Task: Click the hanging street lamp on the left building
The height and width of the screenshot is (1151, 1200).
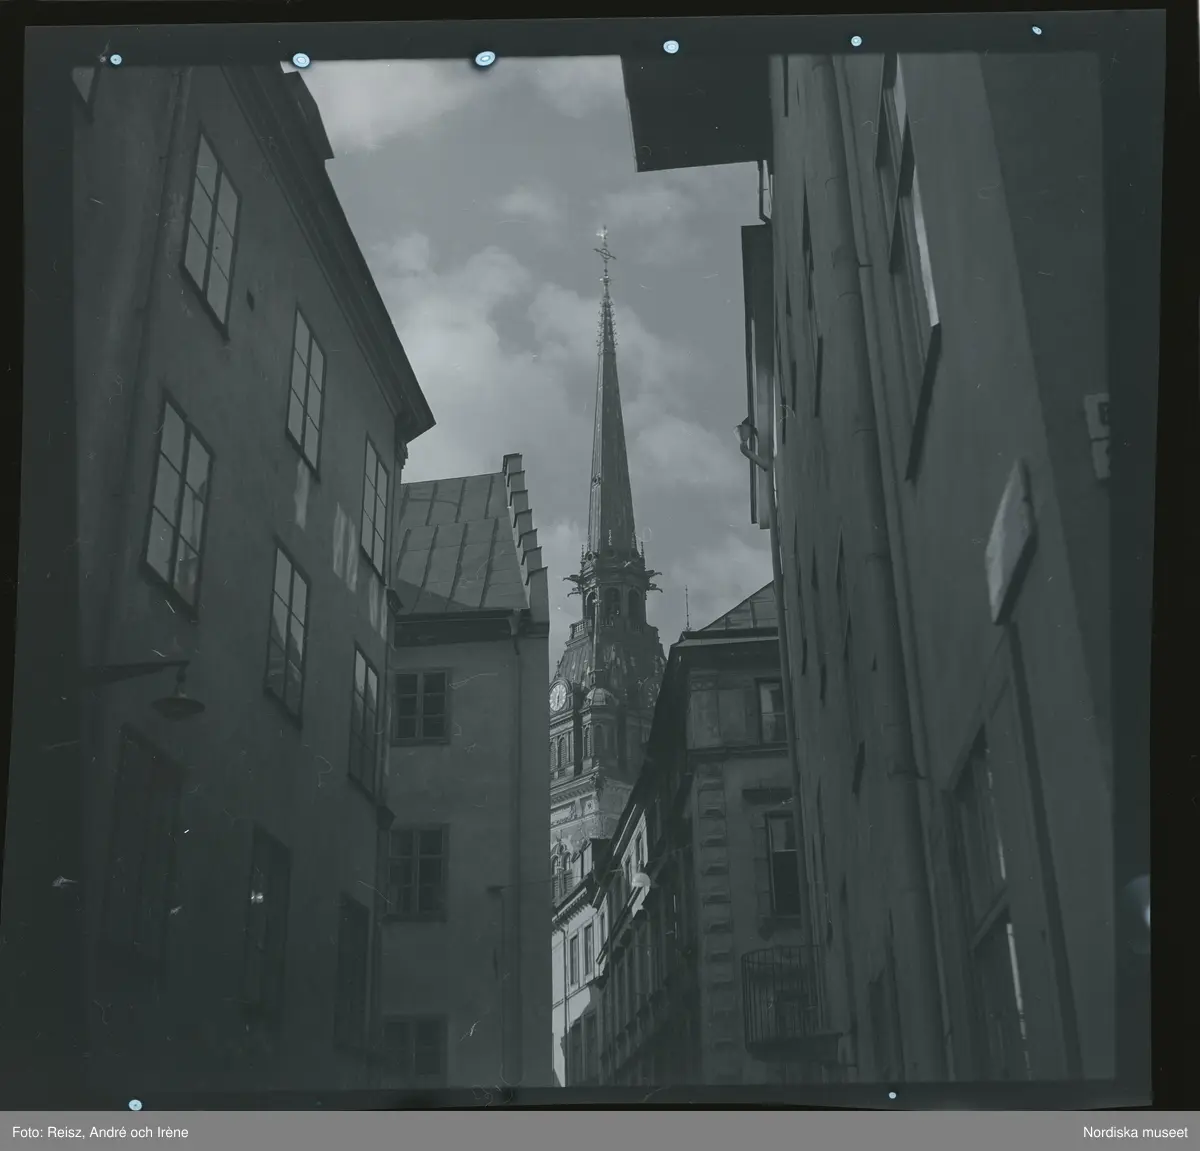Action: [x=176, y=703]
